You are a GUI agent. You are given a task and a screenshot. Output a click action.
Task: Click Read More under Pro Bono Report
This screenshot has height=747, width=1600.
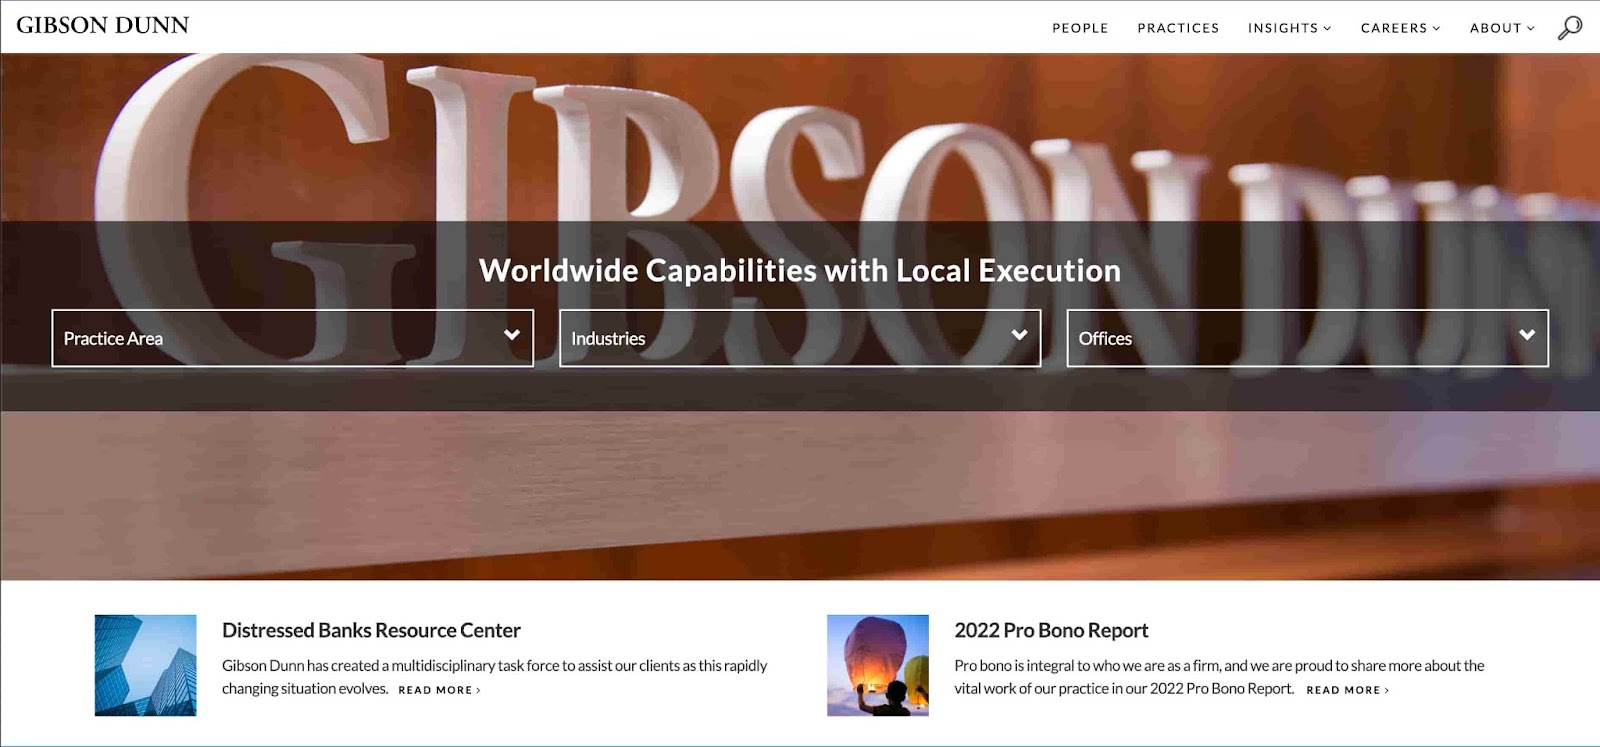tap(1347, 690)
